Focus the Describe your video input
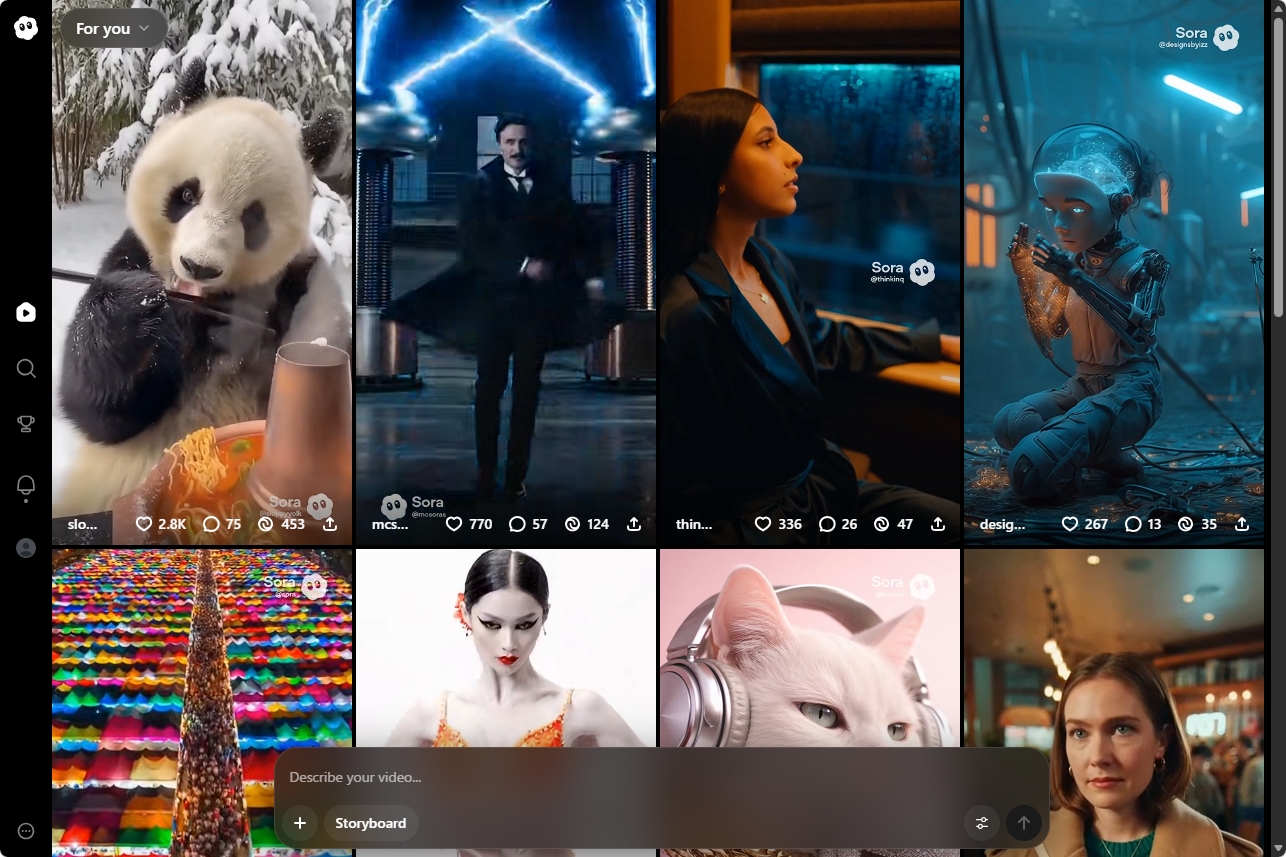This screenshot has height=857, width=1286. click(x=661, y=777)
